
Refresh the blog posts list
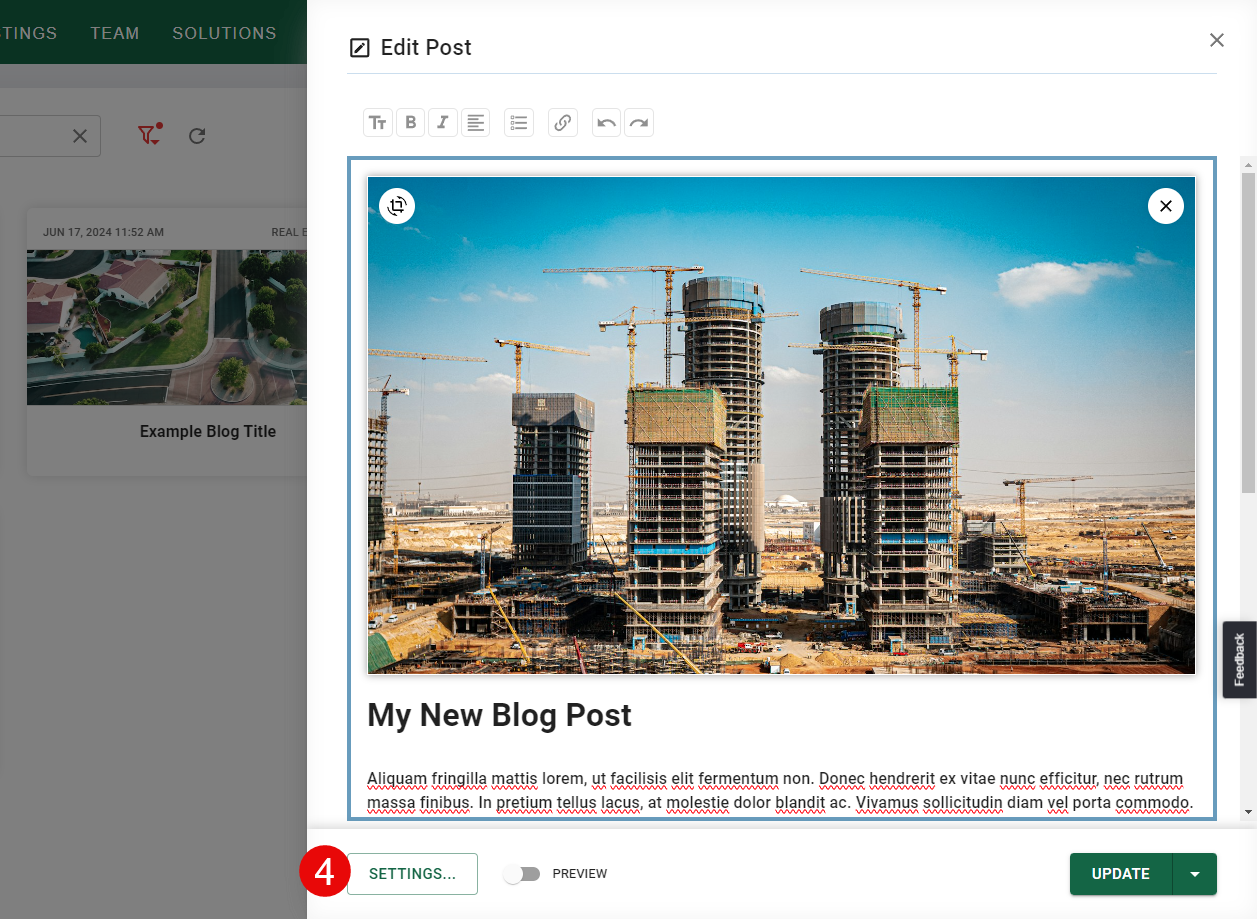click(197, 136)
